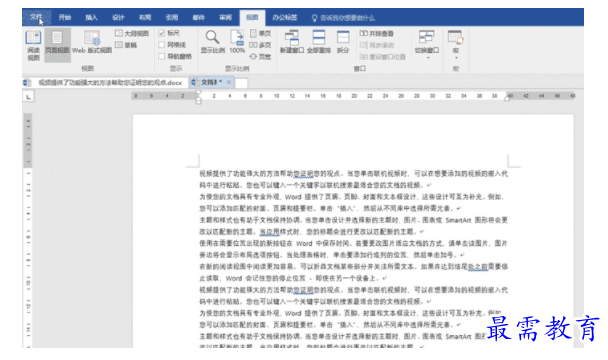608x360 pixels.
Task: Open the 阅读视图 (Read Mode) view
Action: click(33, 45)
